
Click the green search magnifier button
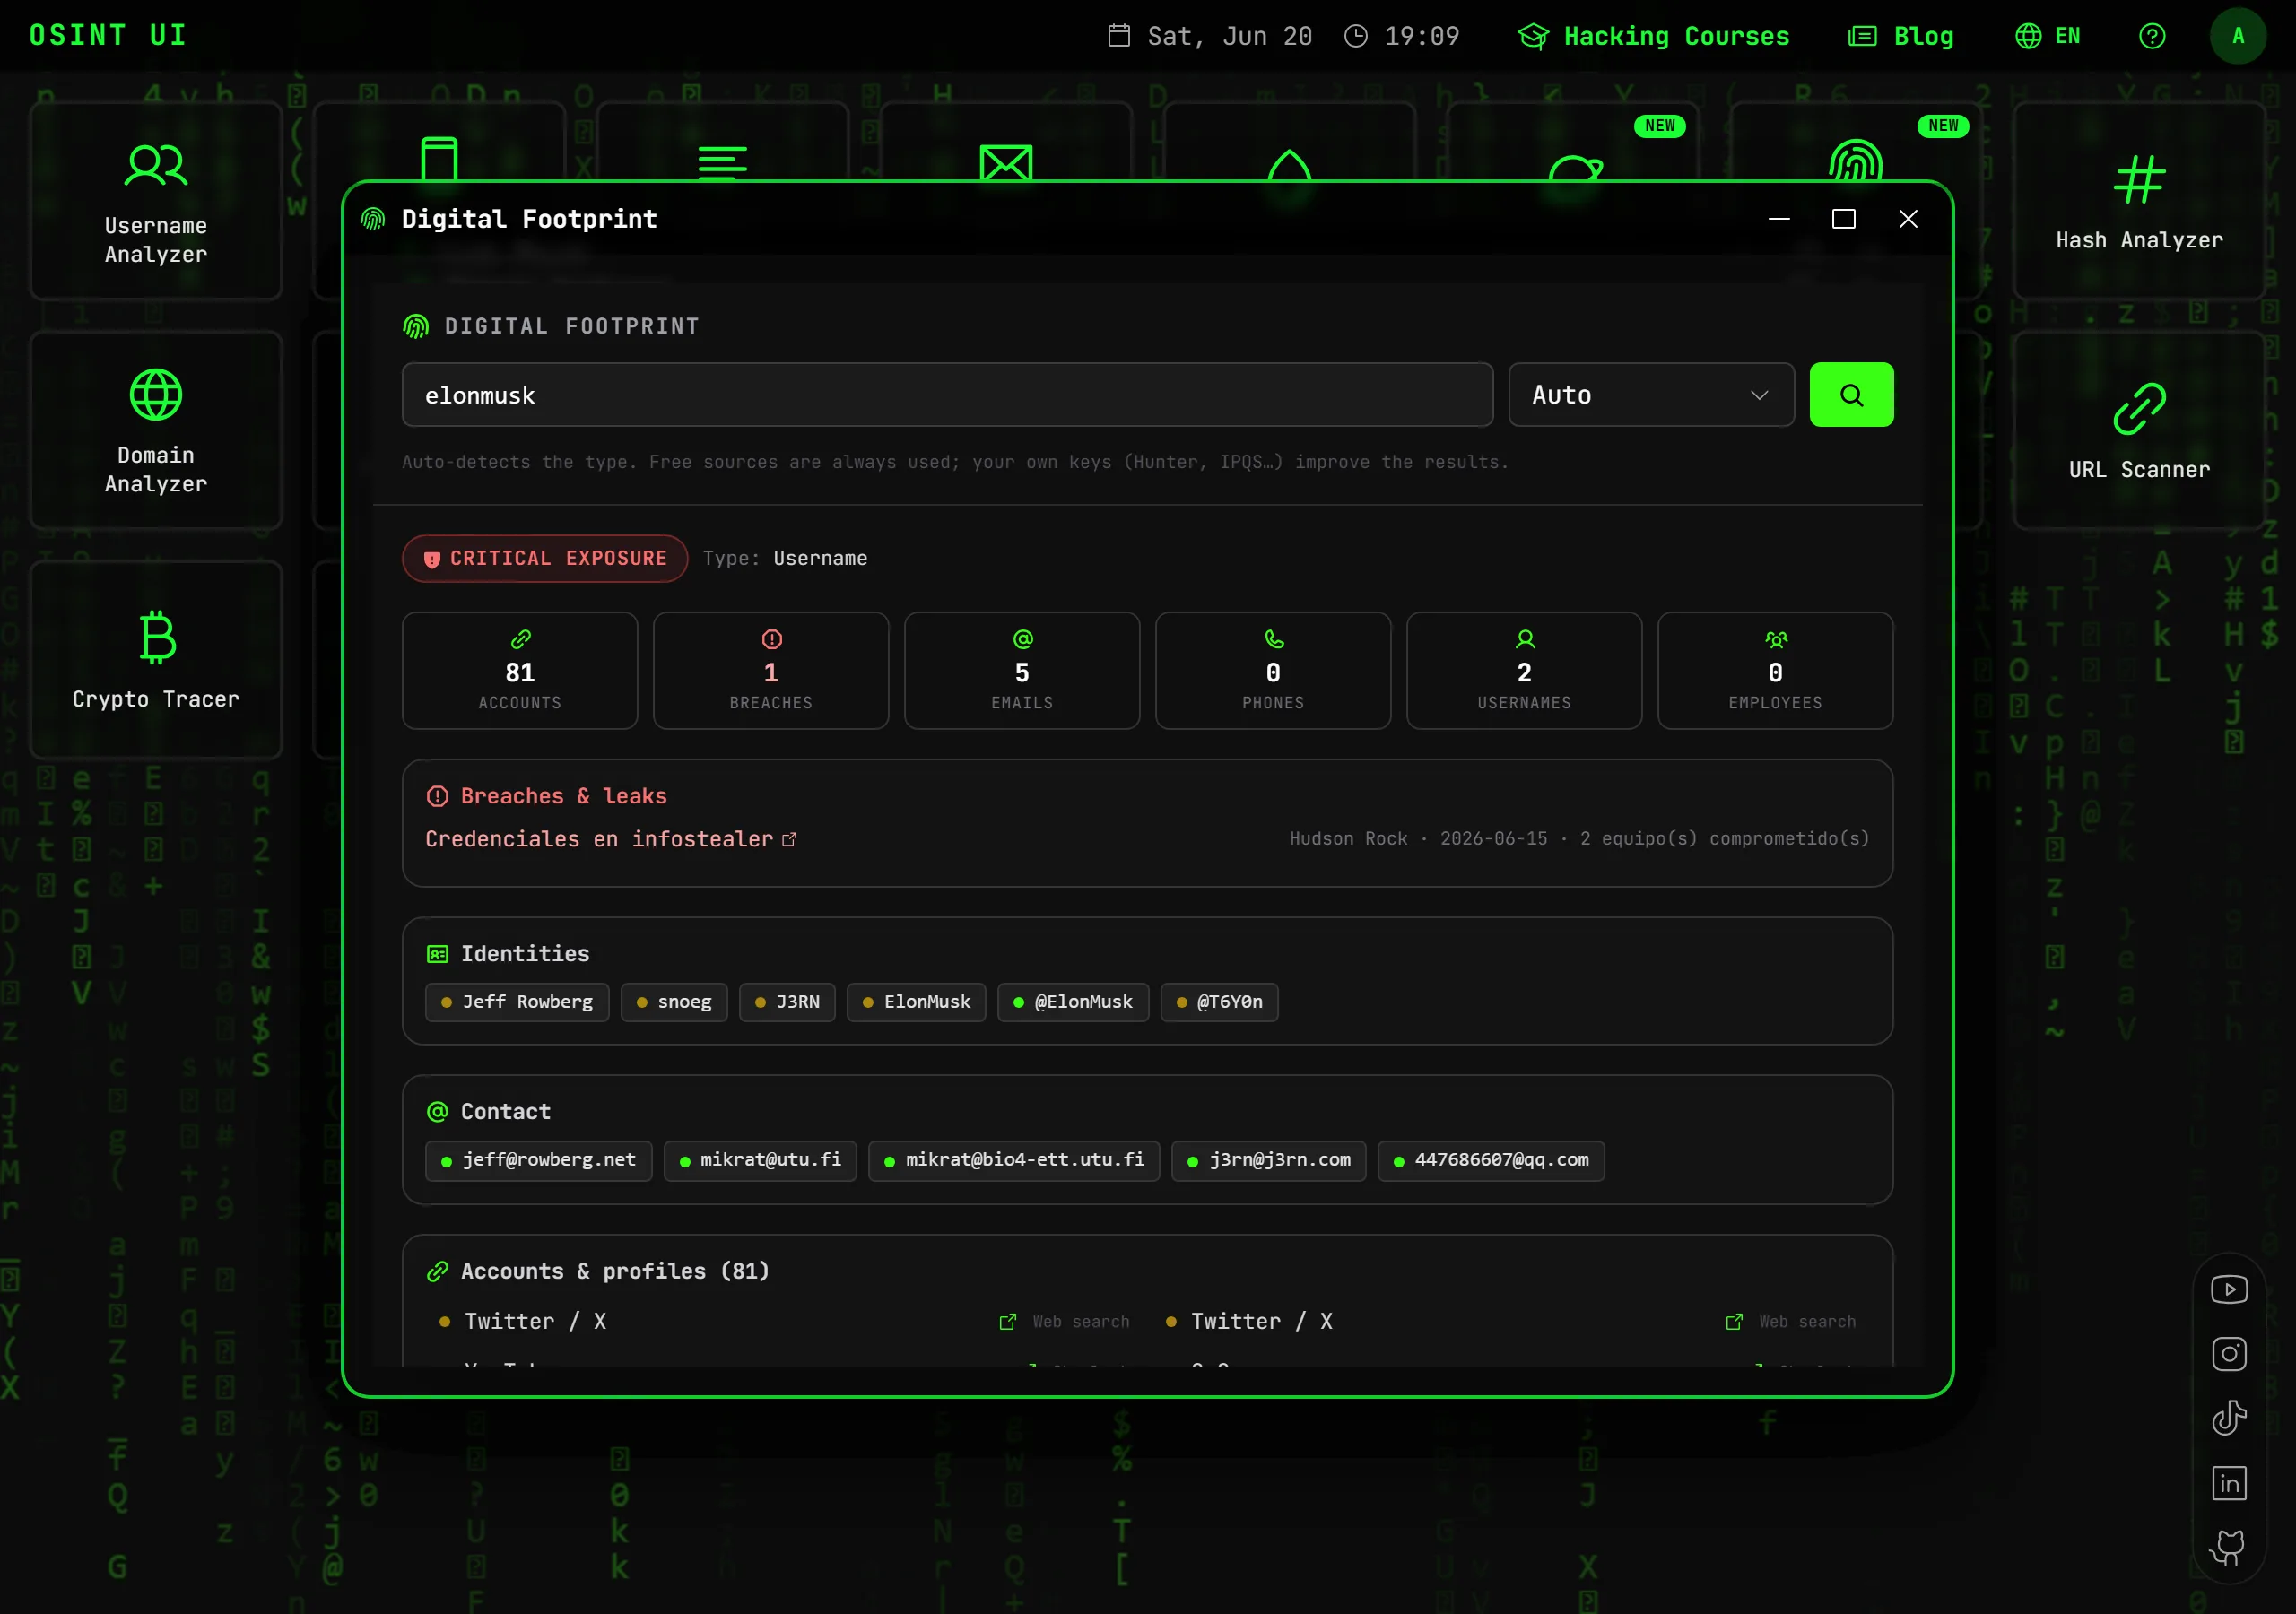[1851, 395]
